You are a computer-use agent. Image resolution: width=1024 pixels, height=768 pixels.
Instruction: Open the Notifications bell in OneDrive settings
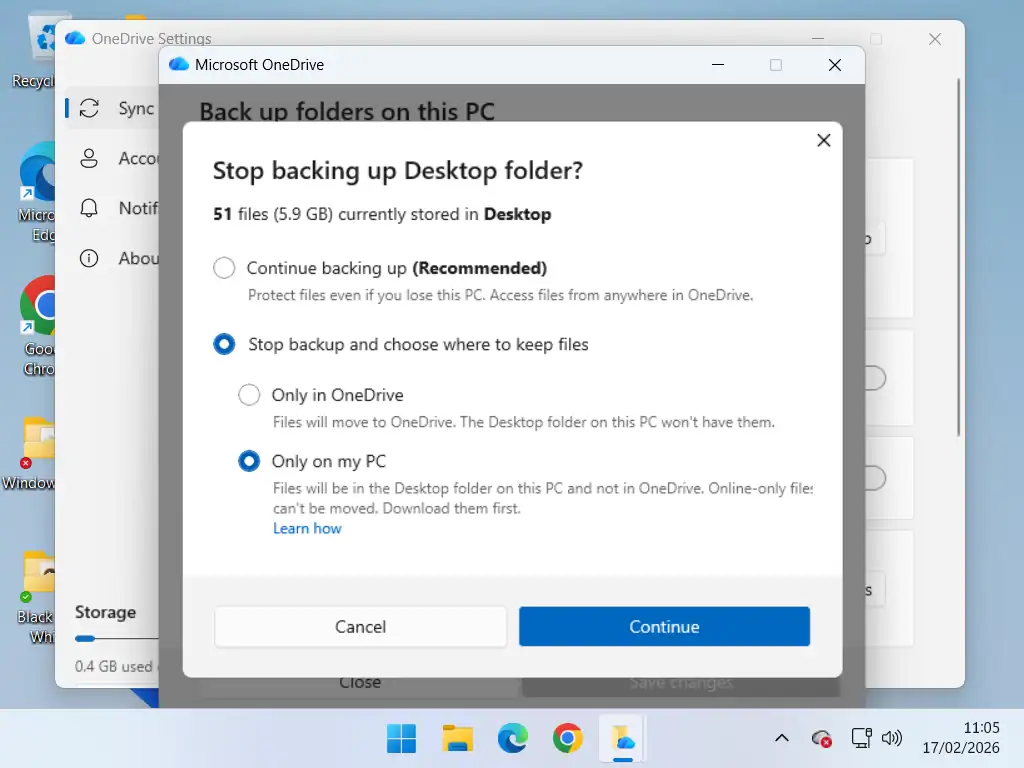tap(89, 208)
